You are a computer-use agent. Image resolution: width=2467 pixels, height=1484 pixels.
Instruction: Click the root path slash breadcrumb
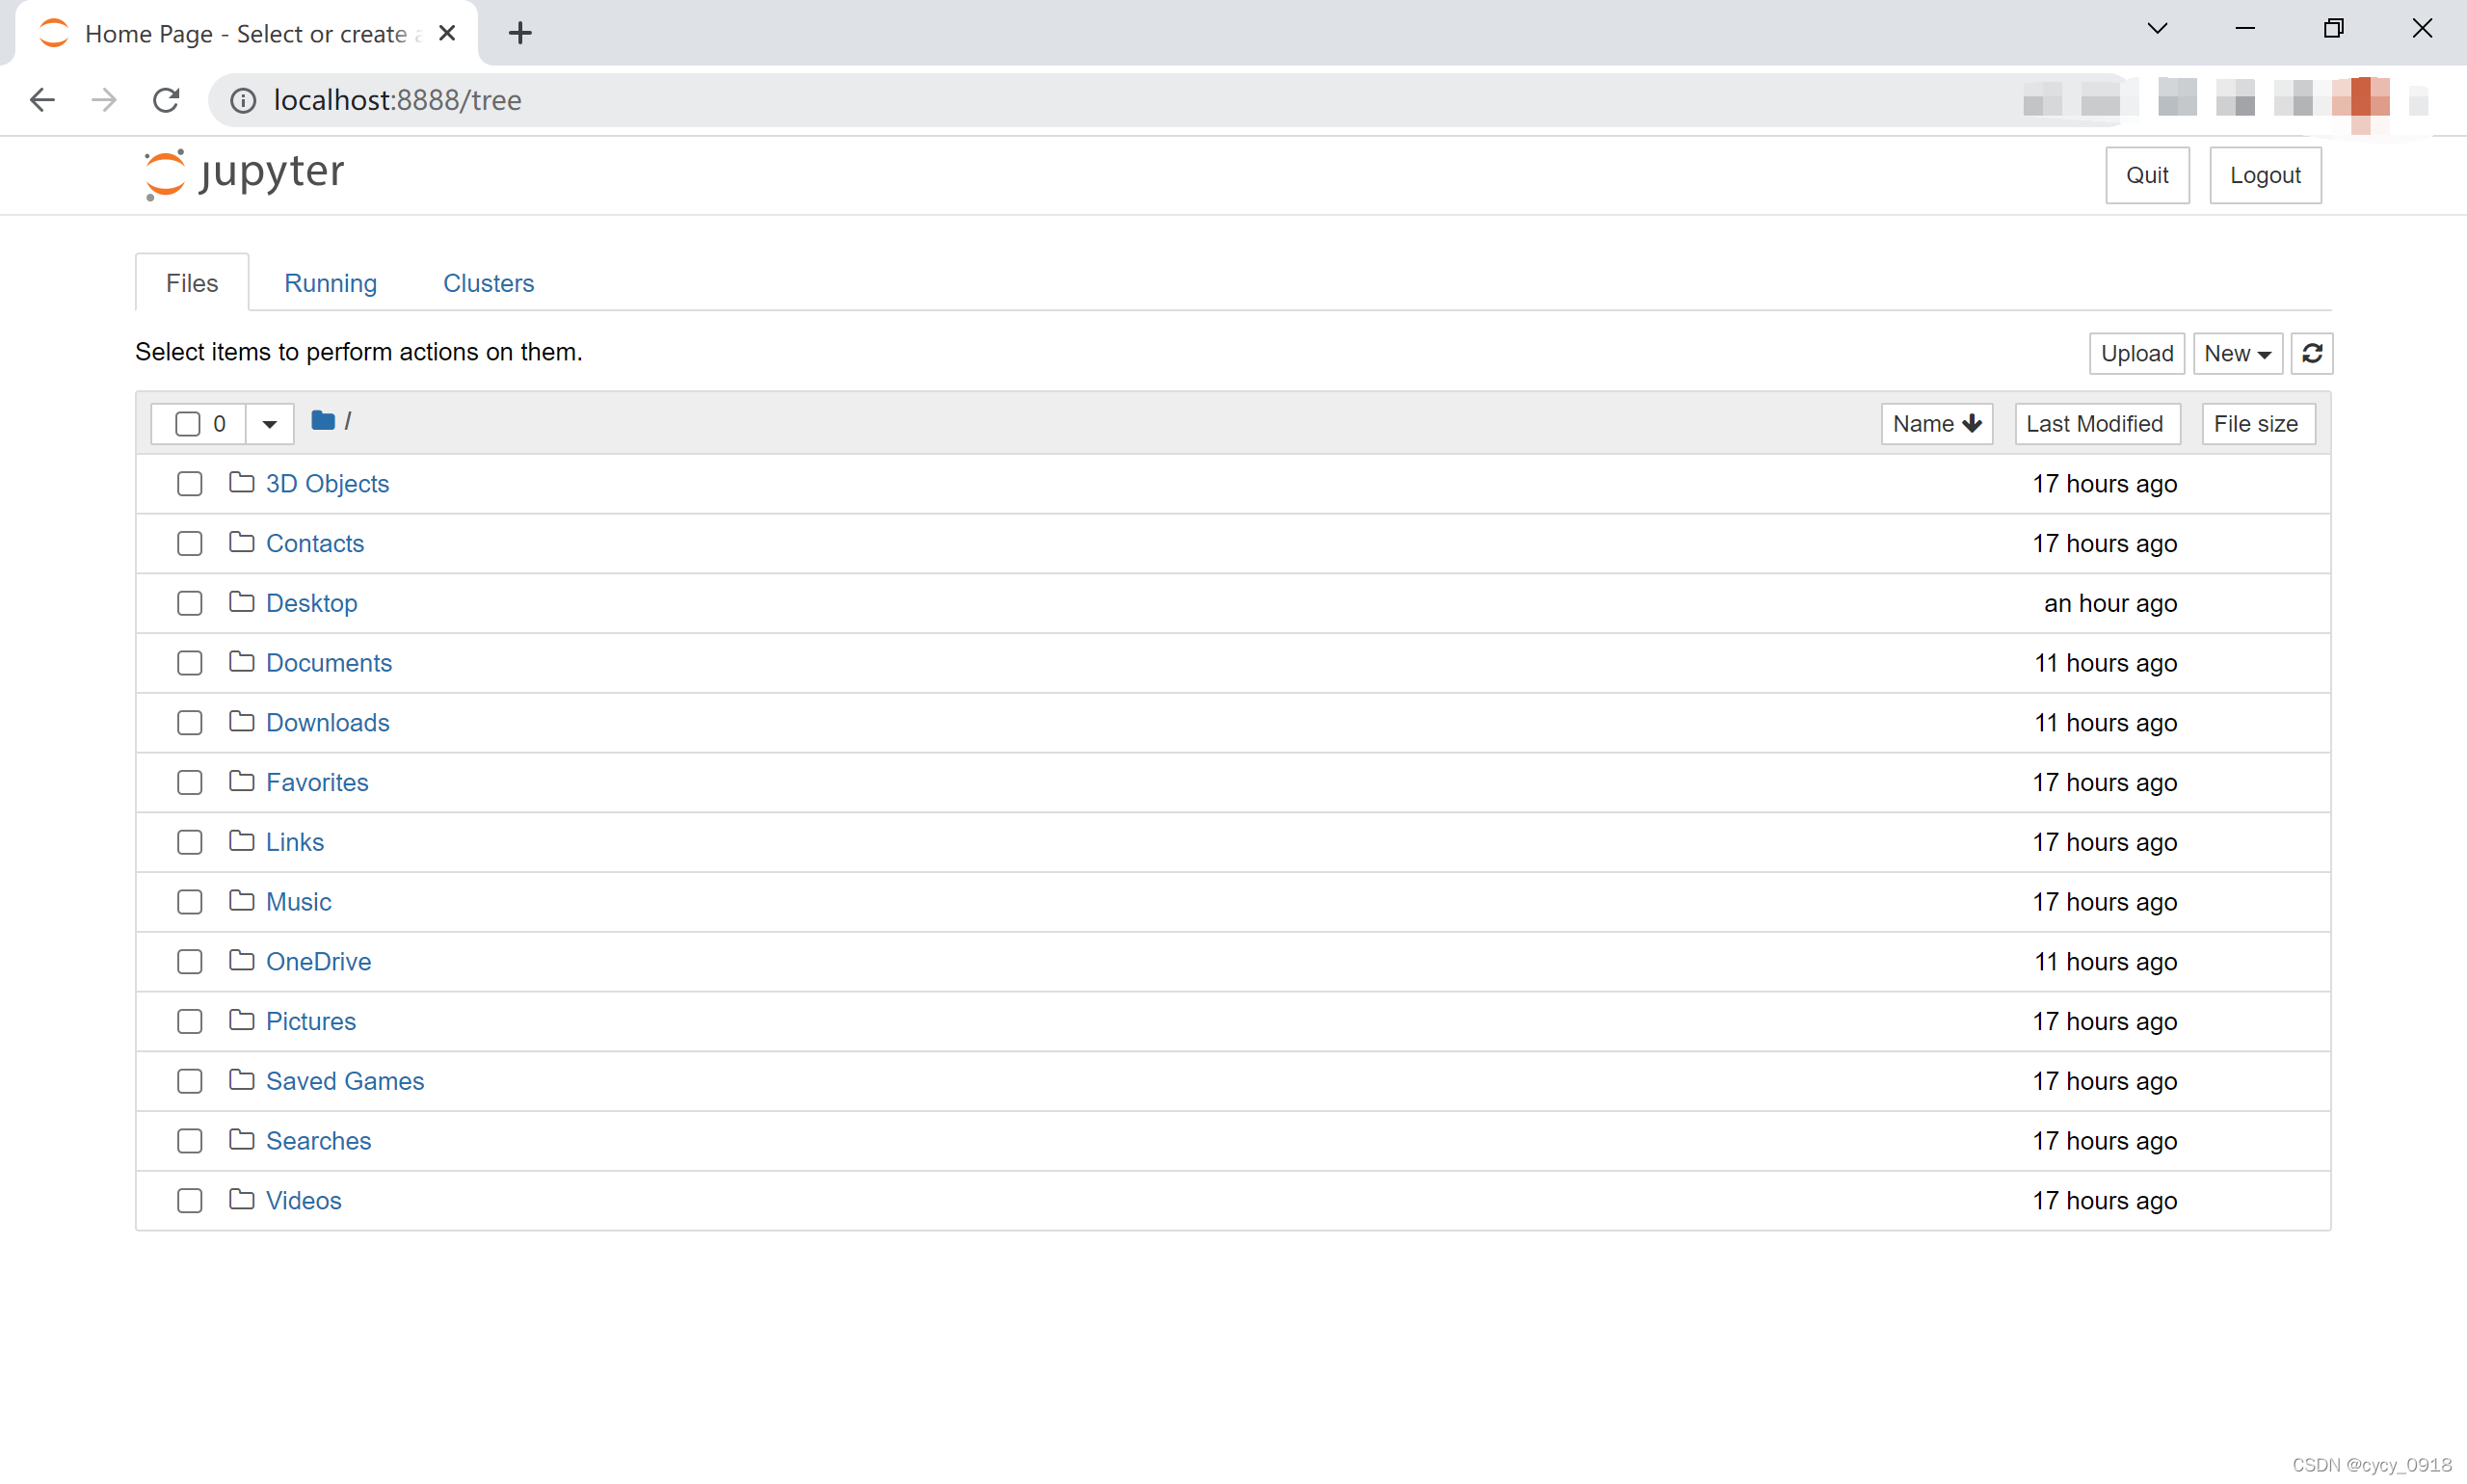(347, 422)
